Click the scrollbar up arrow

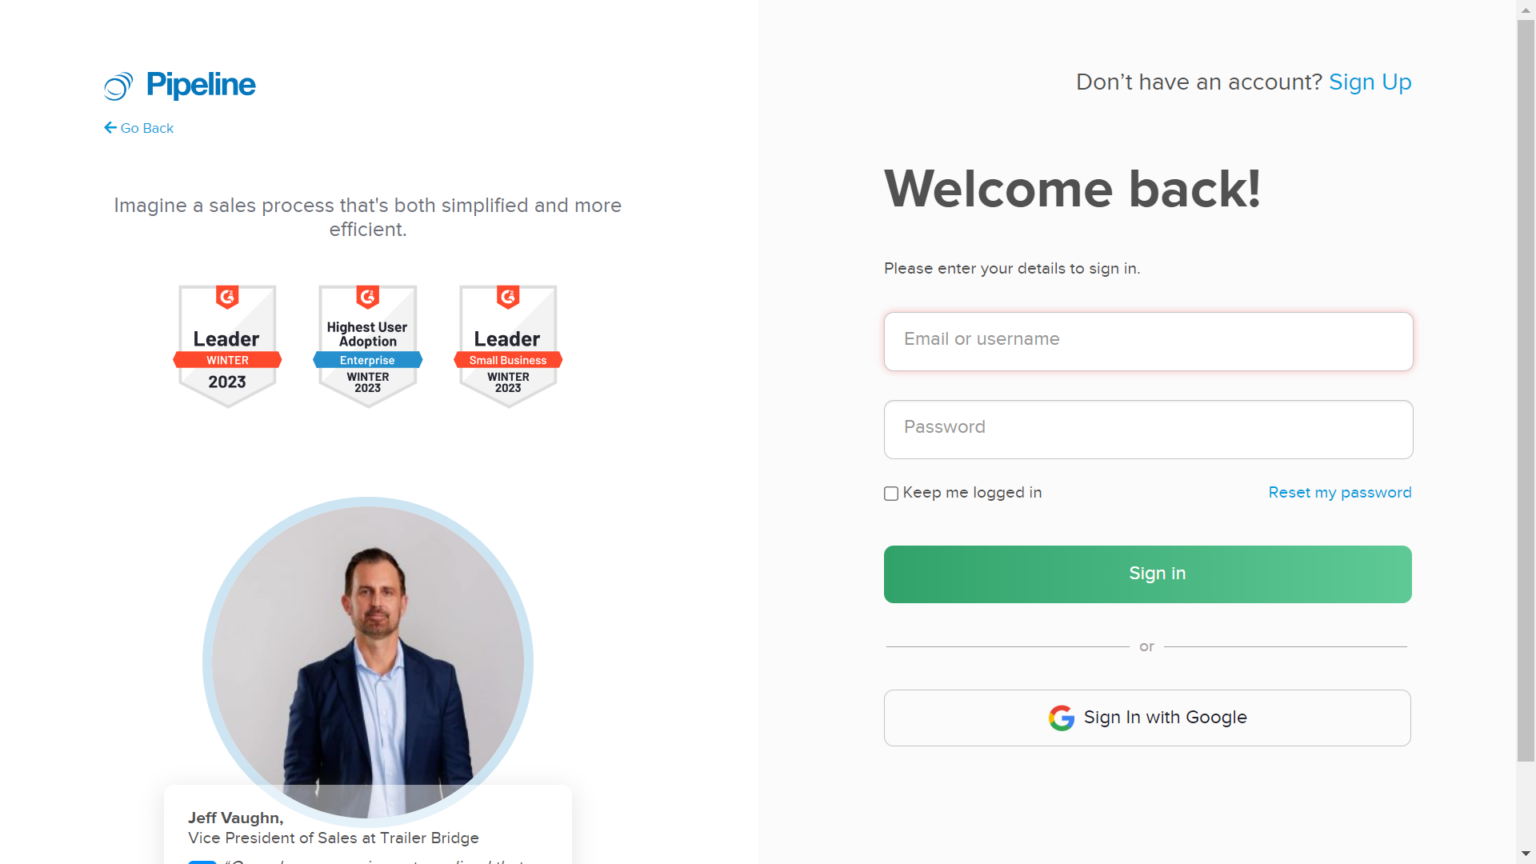[x=1526, y=8]
